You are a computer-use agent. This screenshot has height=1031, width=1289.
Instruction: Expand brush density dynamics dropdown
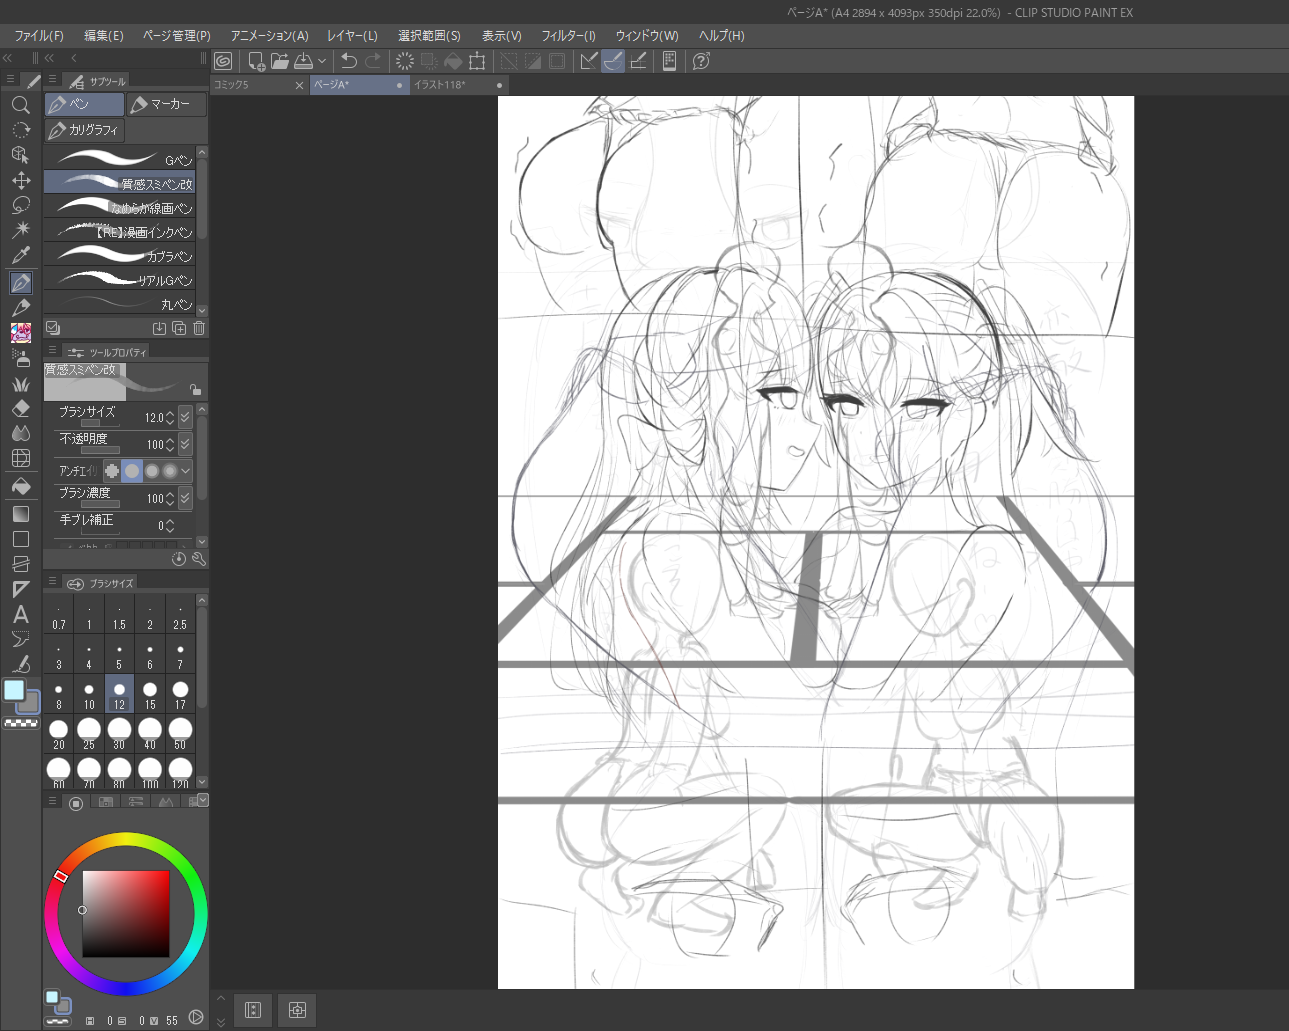point(185,498)
